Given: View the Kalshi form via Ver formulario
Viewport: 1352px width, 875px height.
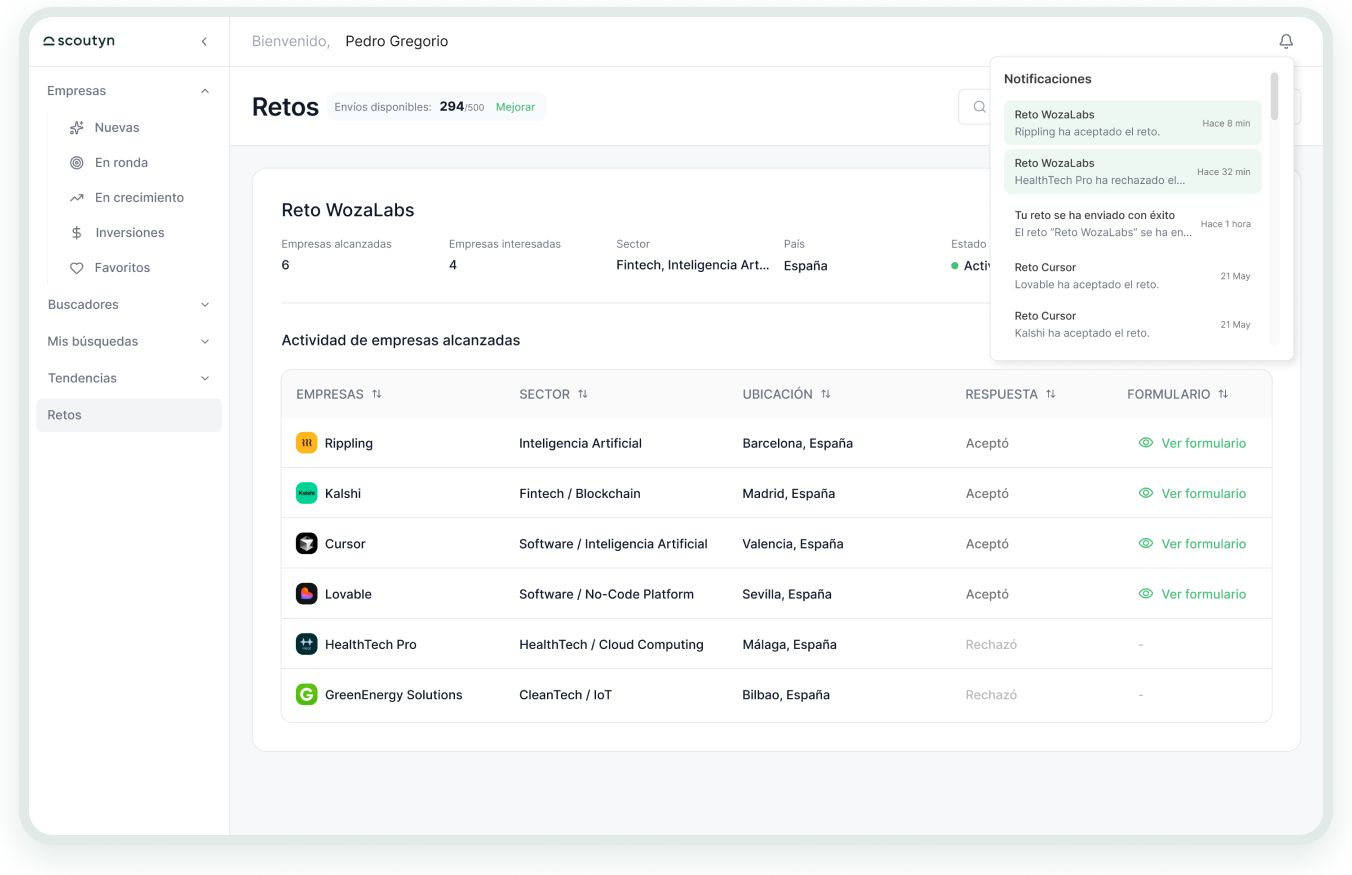Looking at the screenshot, I should click(x=1193, y=493).
